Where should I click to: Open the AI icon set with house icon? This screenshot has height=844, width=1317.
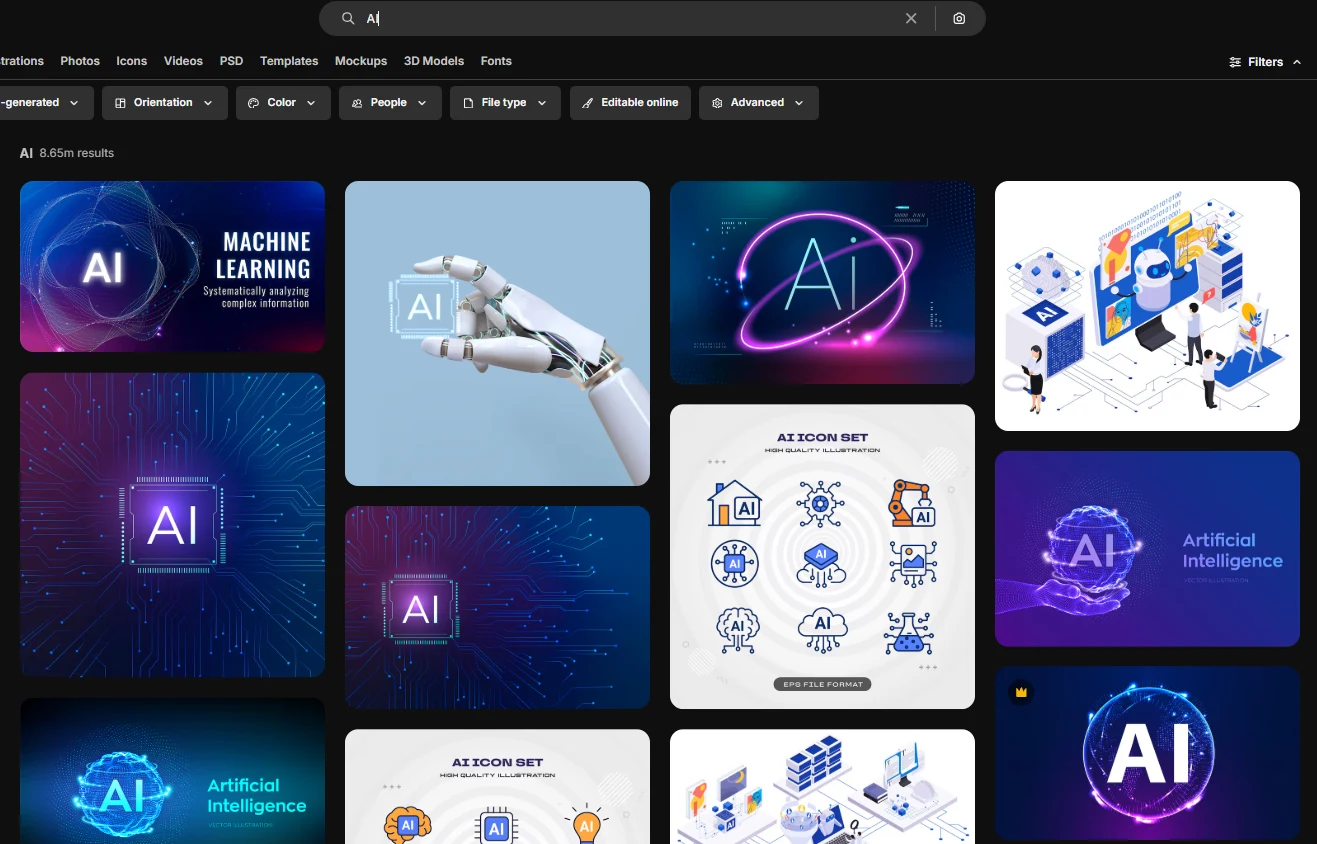(x=822, y=556)
